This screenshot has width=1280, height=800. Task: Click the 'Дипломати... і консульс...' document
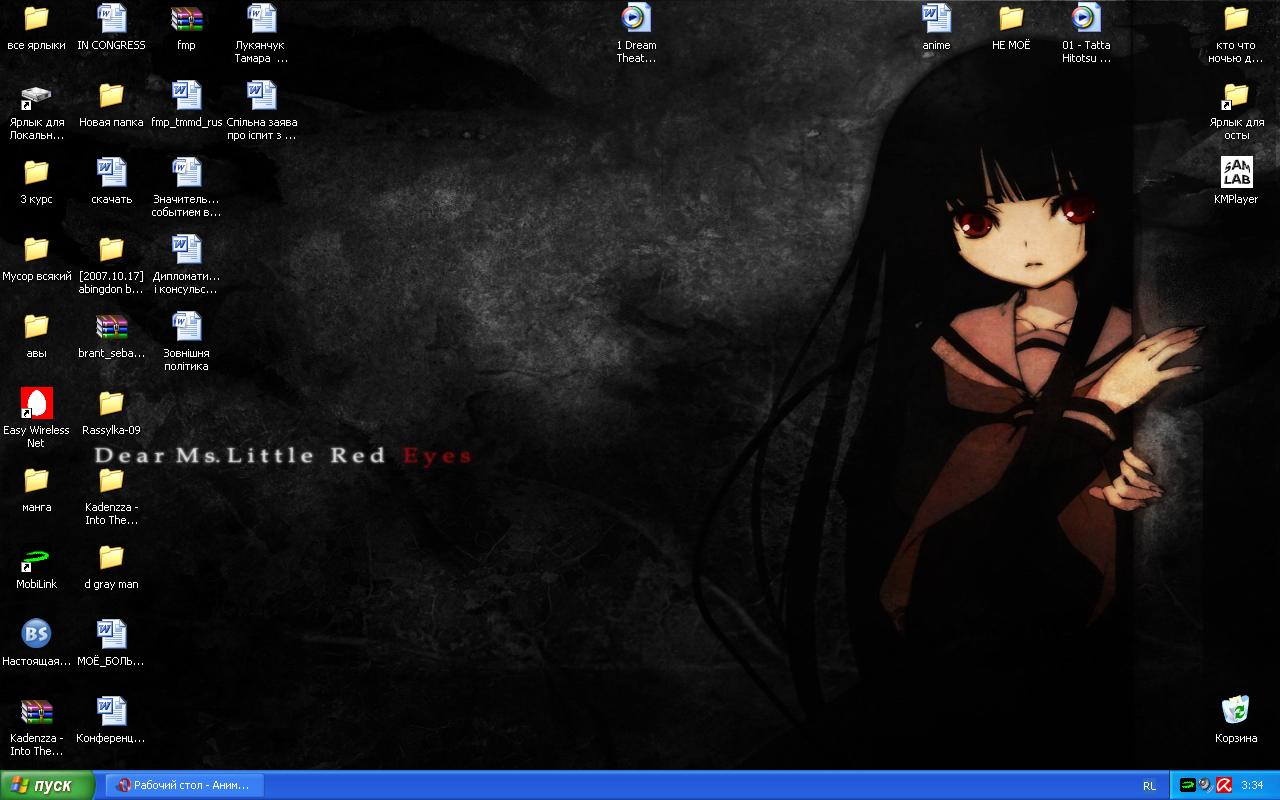pyautogui.click(x=186, y=249)
